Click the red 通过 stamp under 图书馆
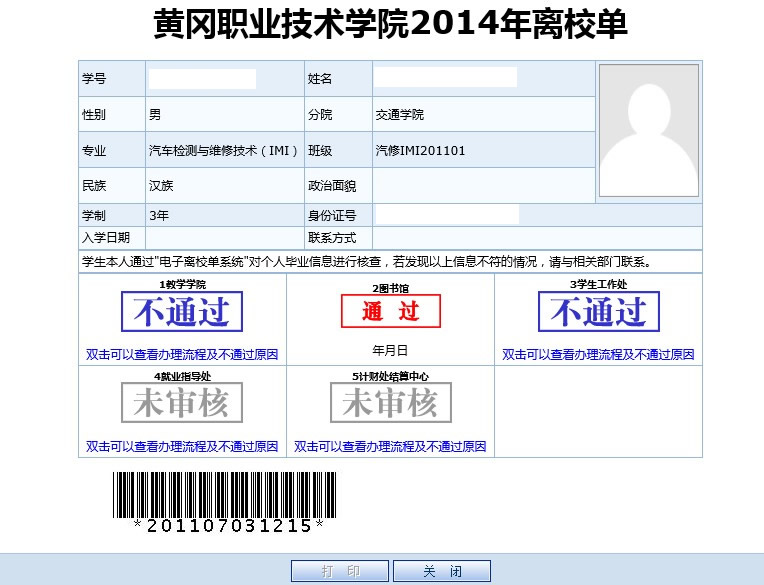The width and height of the screenshot is (764, 585). click(x=390, y=312)
